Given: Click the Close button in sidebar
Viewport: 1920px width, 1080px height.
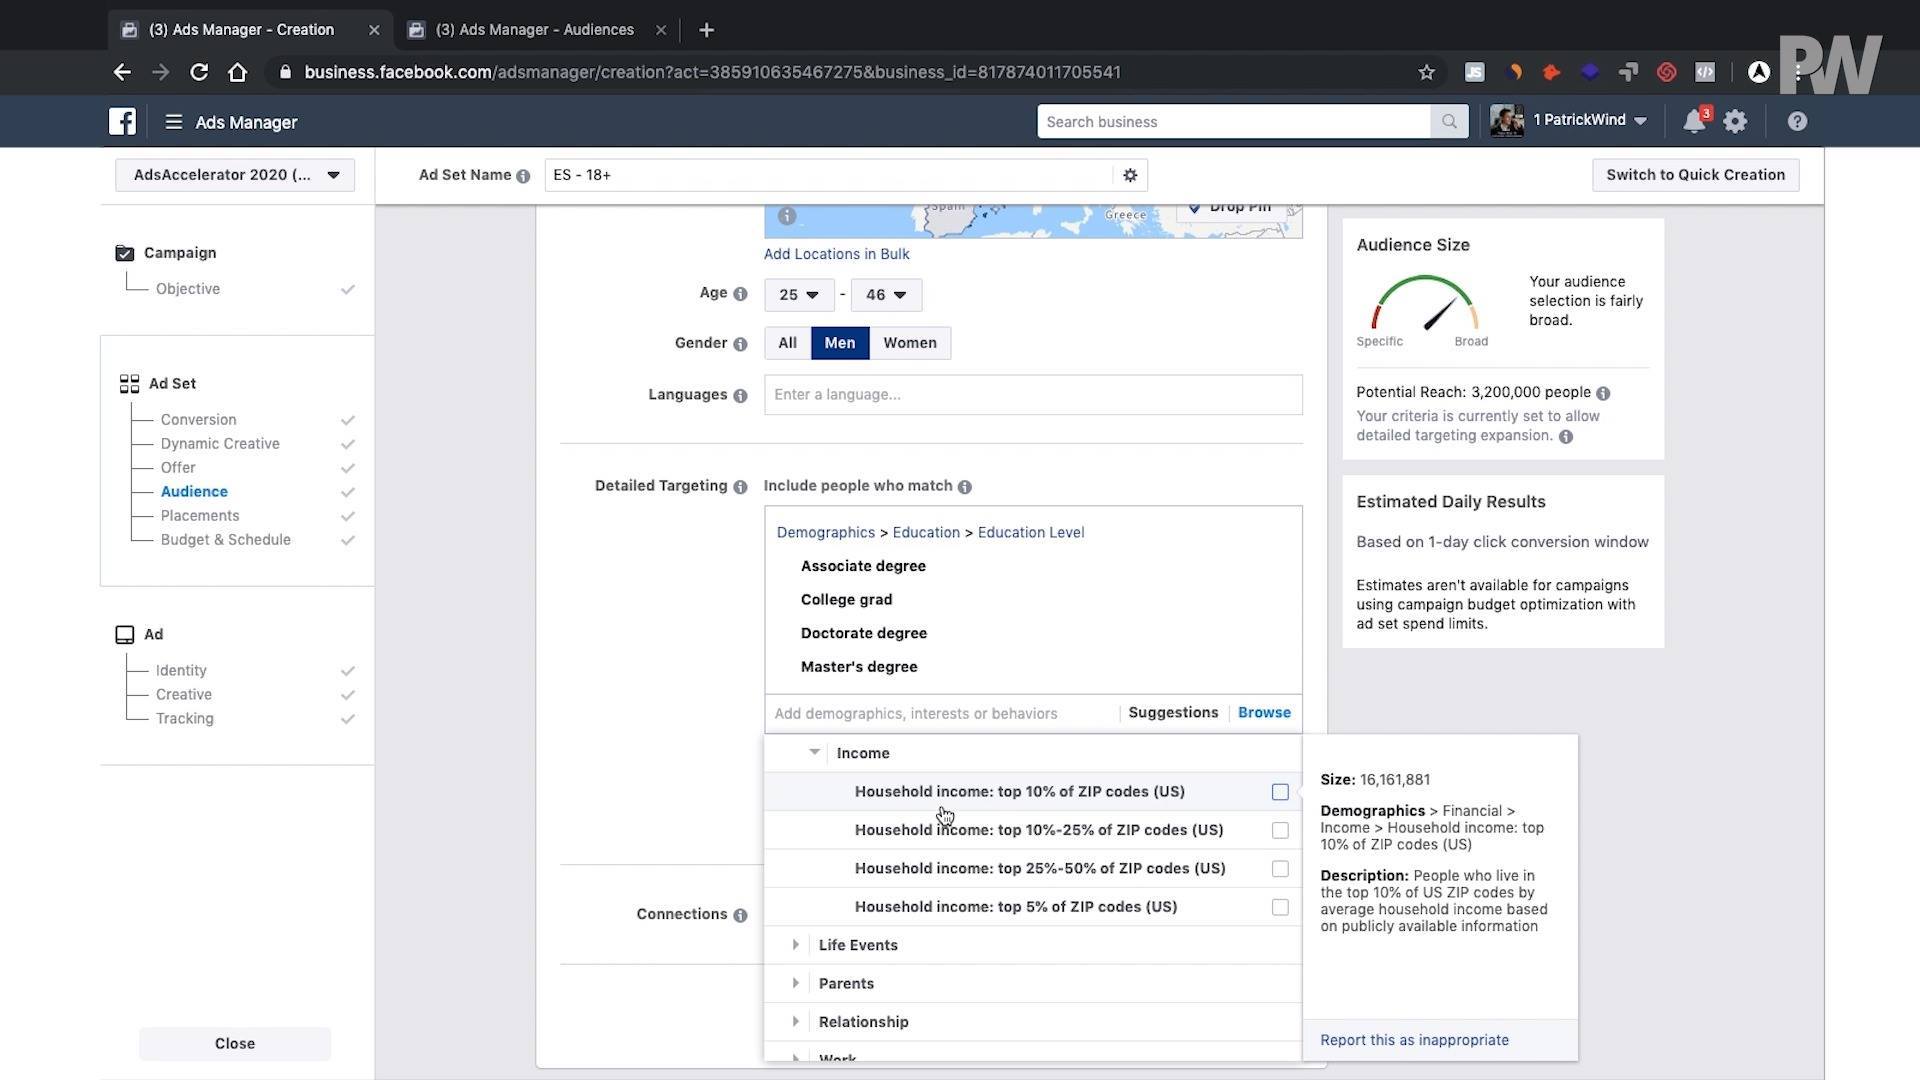Looking at the screenshot, I should point(235,1044).
